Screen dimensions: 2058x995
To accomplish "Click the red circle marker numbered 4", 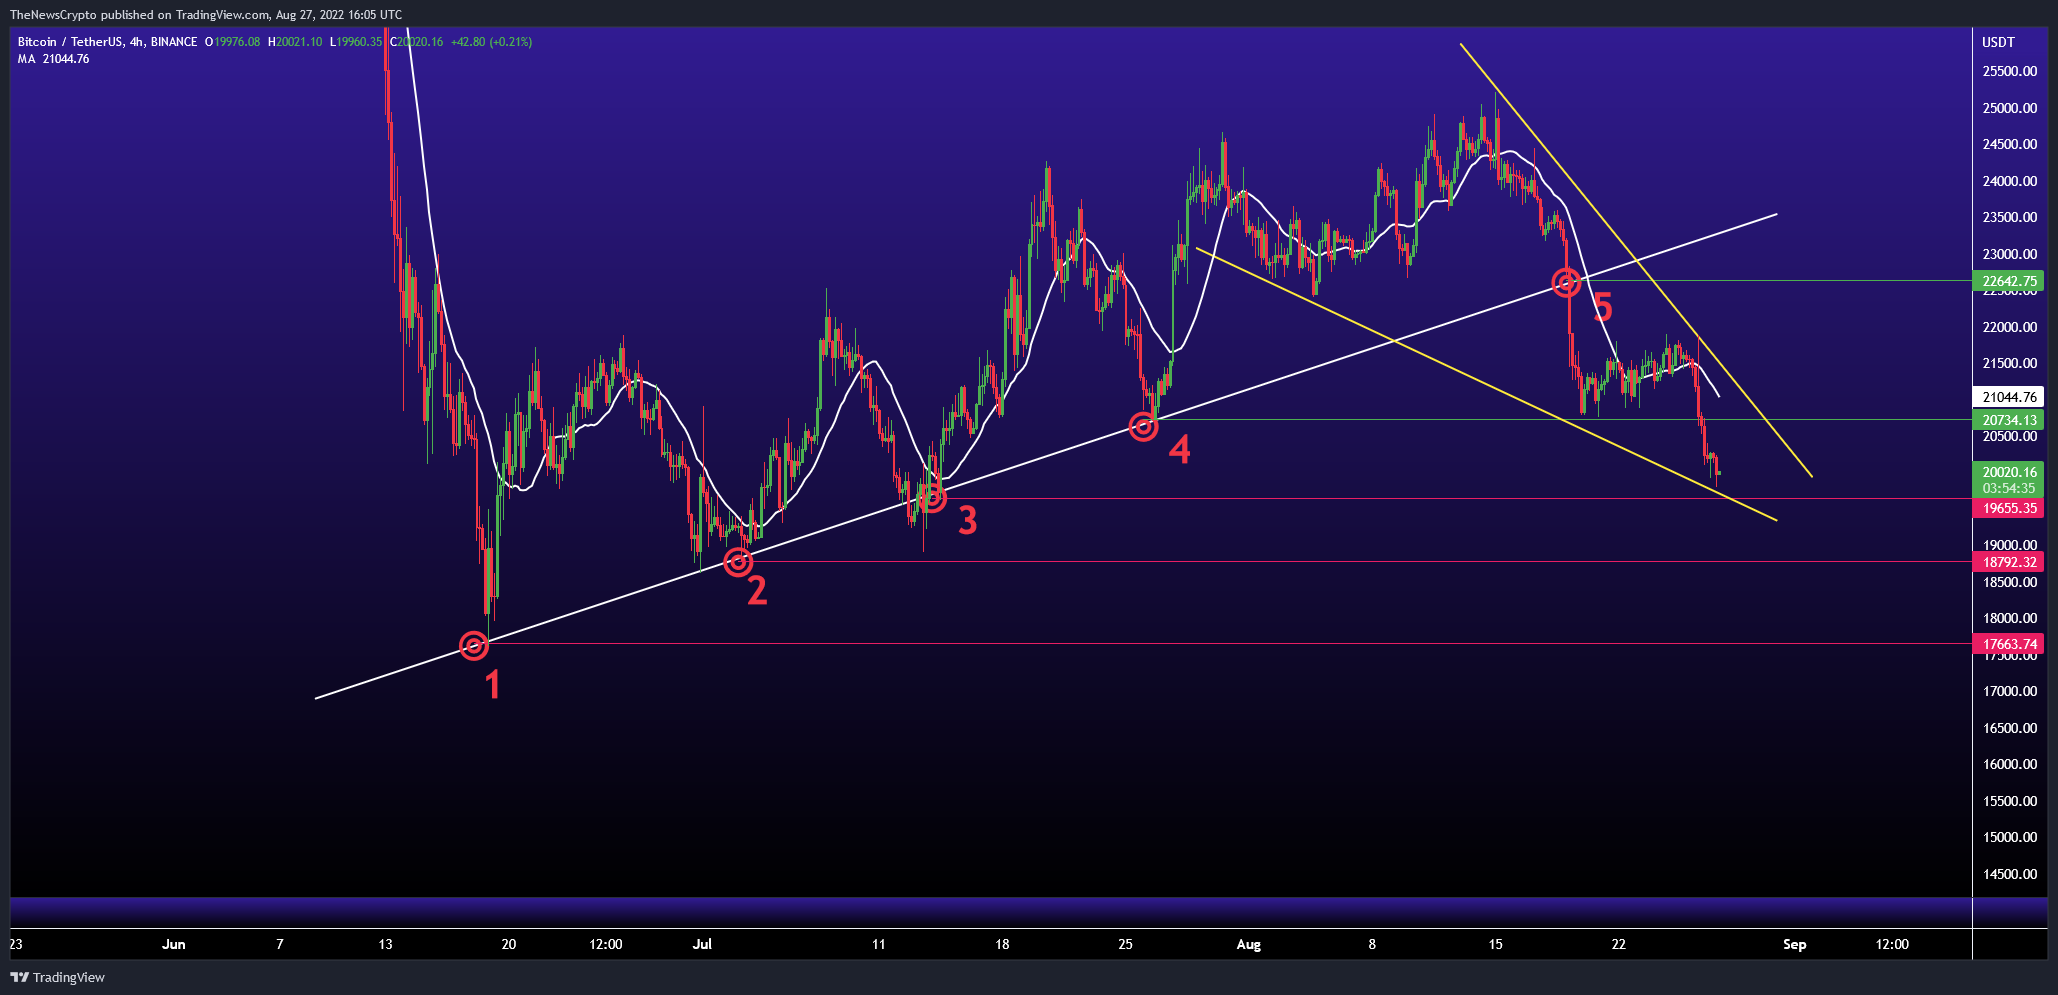I will 1144,427.
